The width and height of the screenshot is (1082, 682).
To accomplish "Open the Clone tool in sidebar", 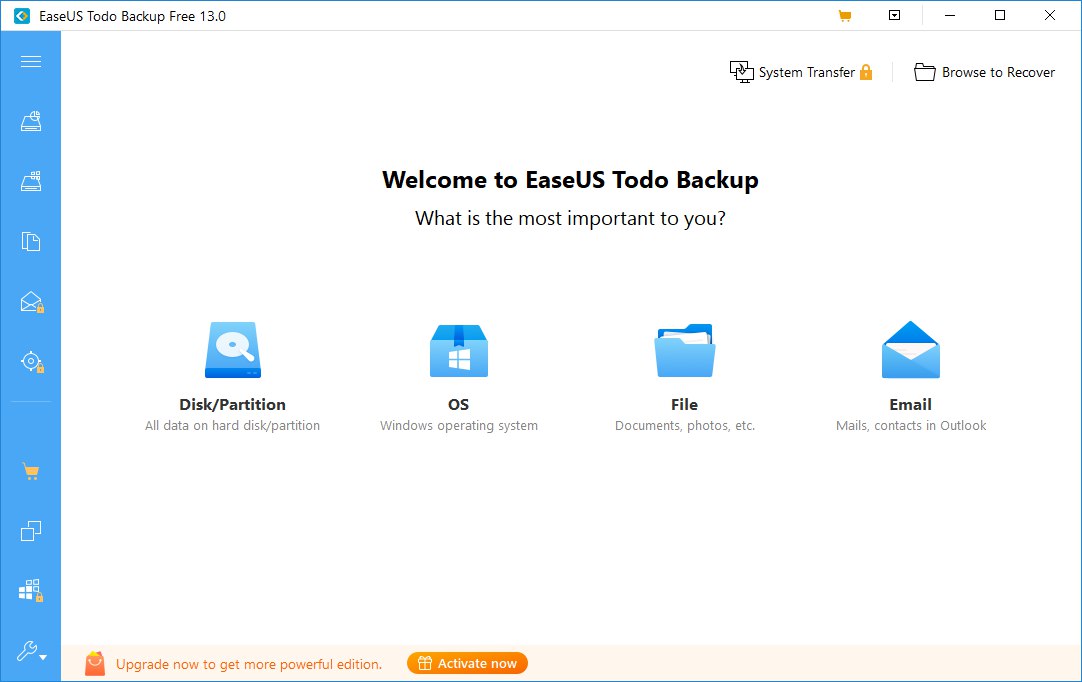I will click(30, 531).
